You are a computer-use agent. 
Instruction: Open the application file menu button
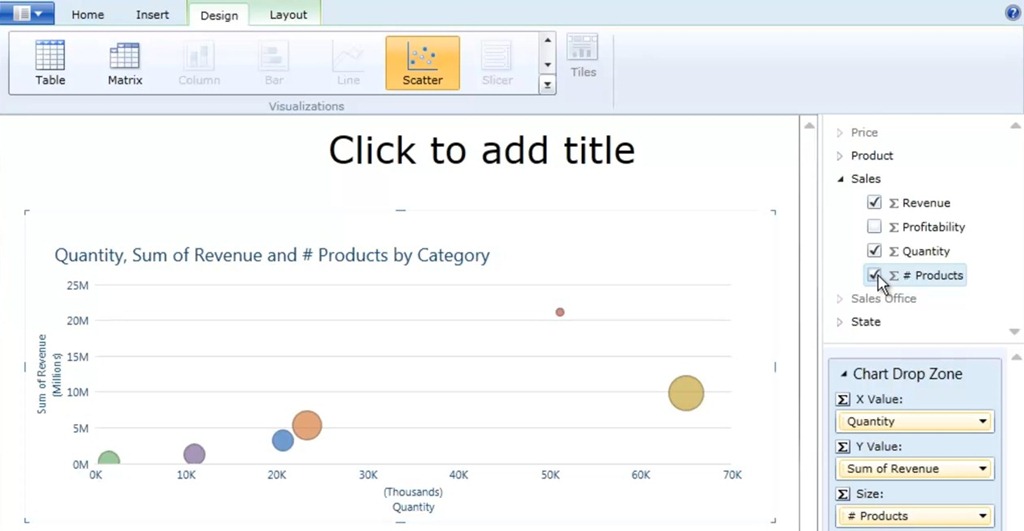(27, 13)
